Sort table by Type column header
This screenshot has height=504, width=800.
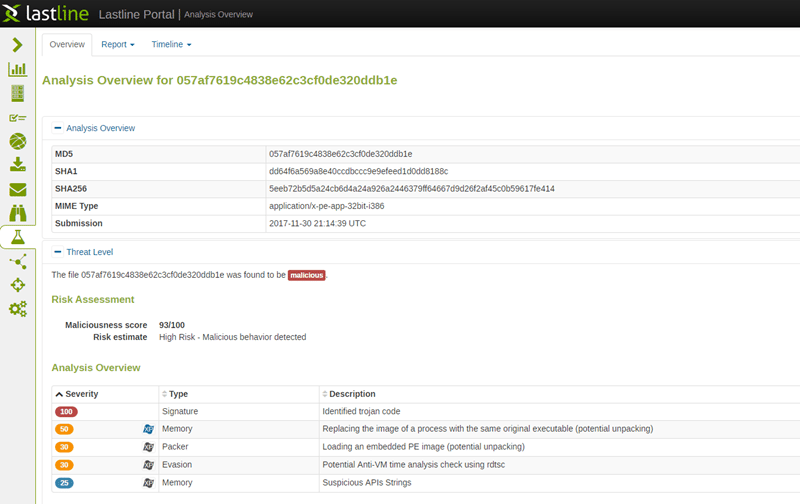(x=179, y=394)
